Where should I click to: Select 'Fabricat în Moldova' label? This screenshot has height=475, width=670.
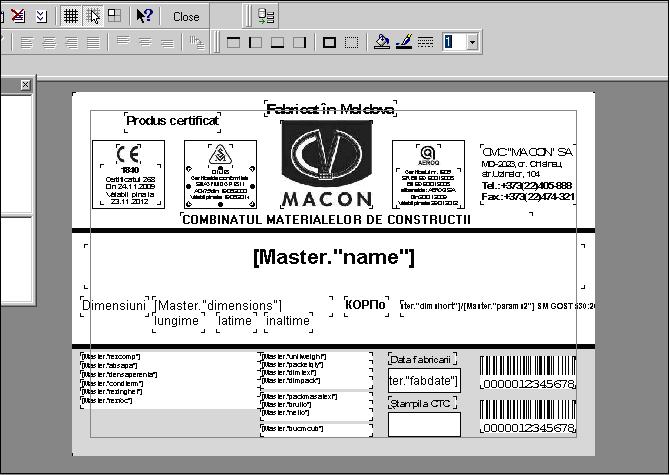pos(330,109)
